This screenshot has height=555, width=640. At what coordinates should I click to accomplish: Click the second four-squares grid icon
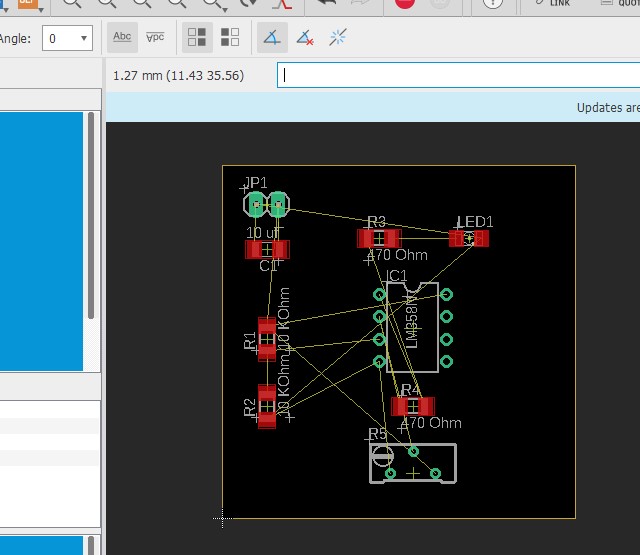[x=230, y=39]
